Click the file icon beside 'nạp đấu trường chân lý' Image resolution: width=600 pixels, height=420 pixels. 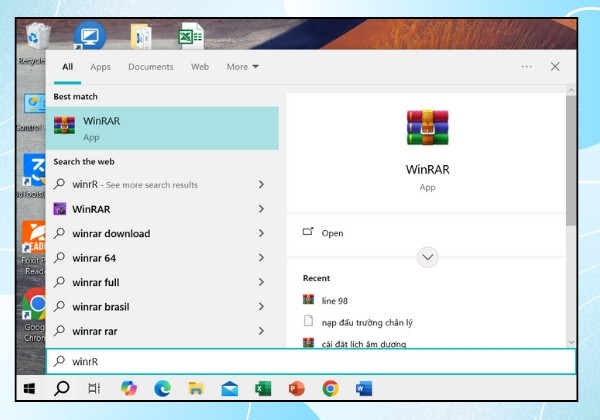point(308,321)
